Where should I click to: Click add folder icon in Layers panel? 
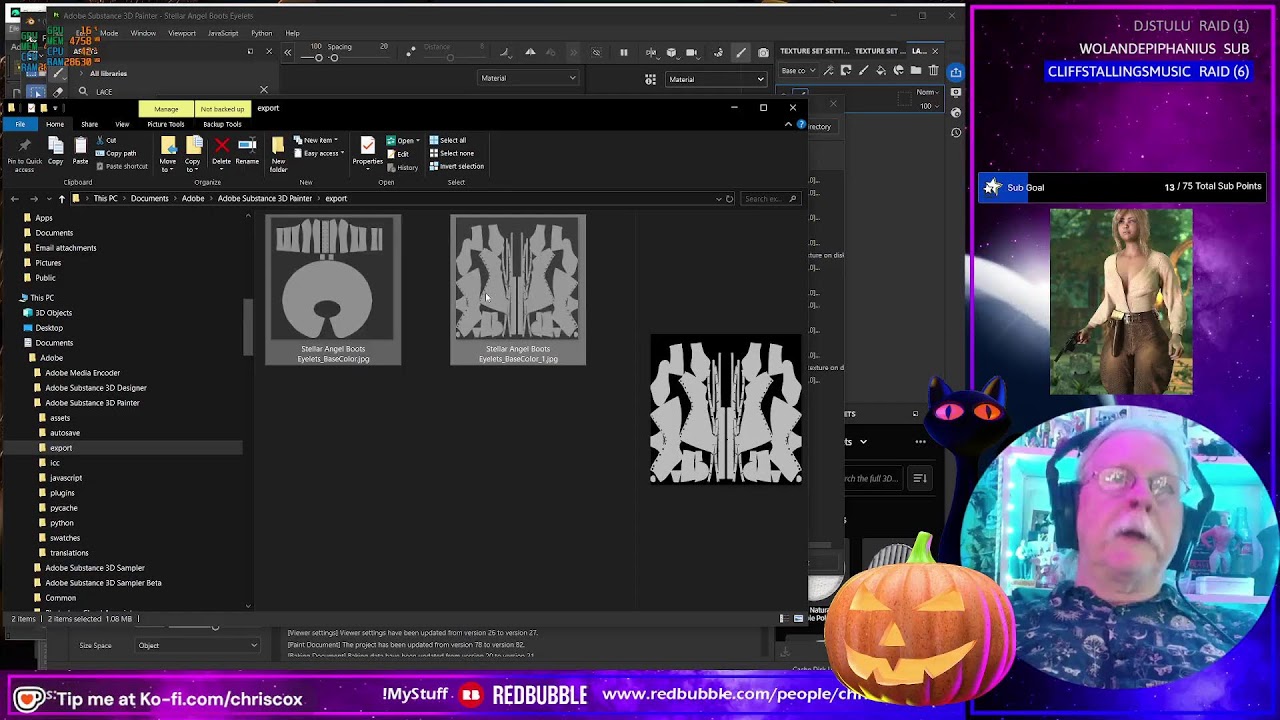[x=915, y=70]
